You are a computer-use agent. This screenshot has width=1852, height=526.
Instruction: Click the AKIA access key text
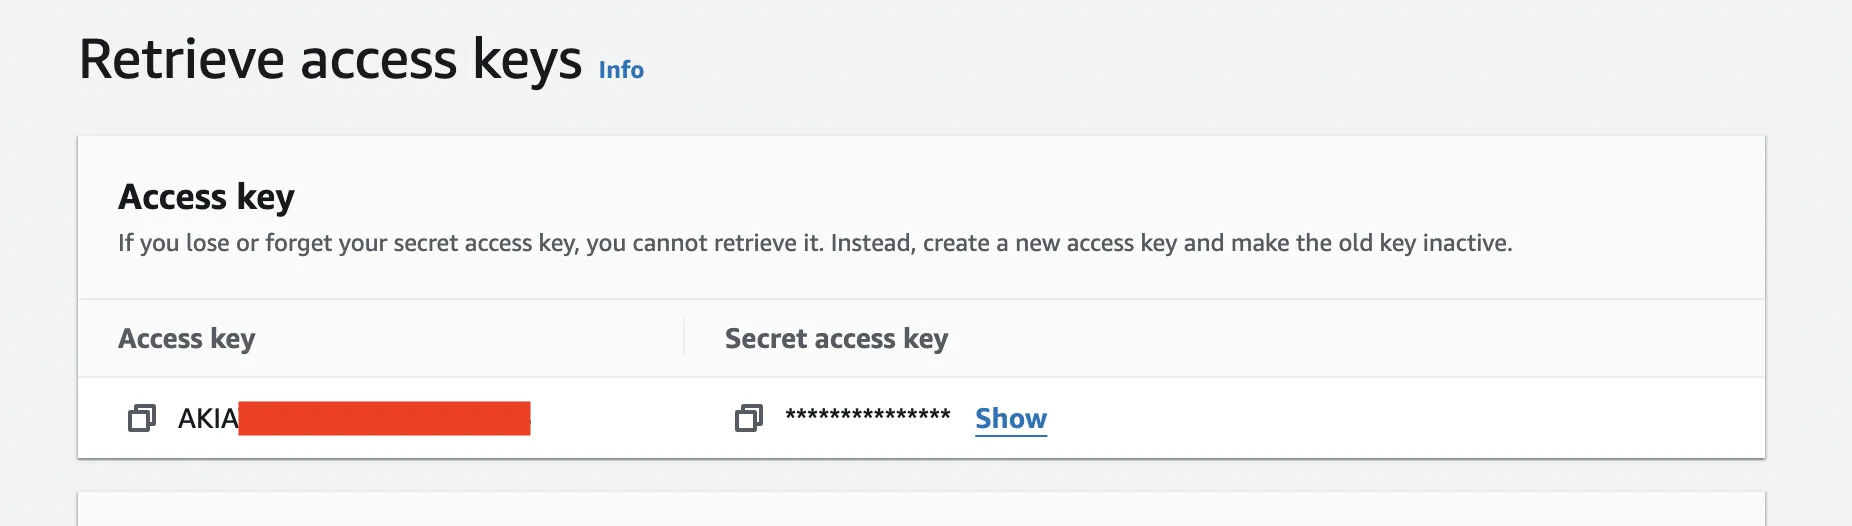(207, 418)
